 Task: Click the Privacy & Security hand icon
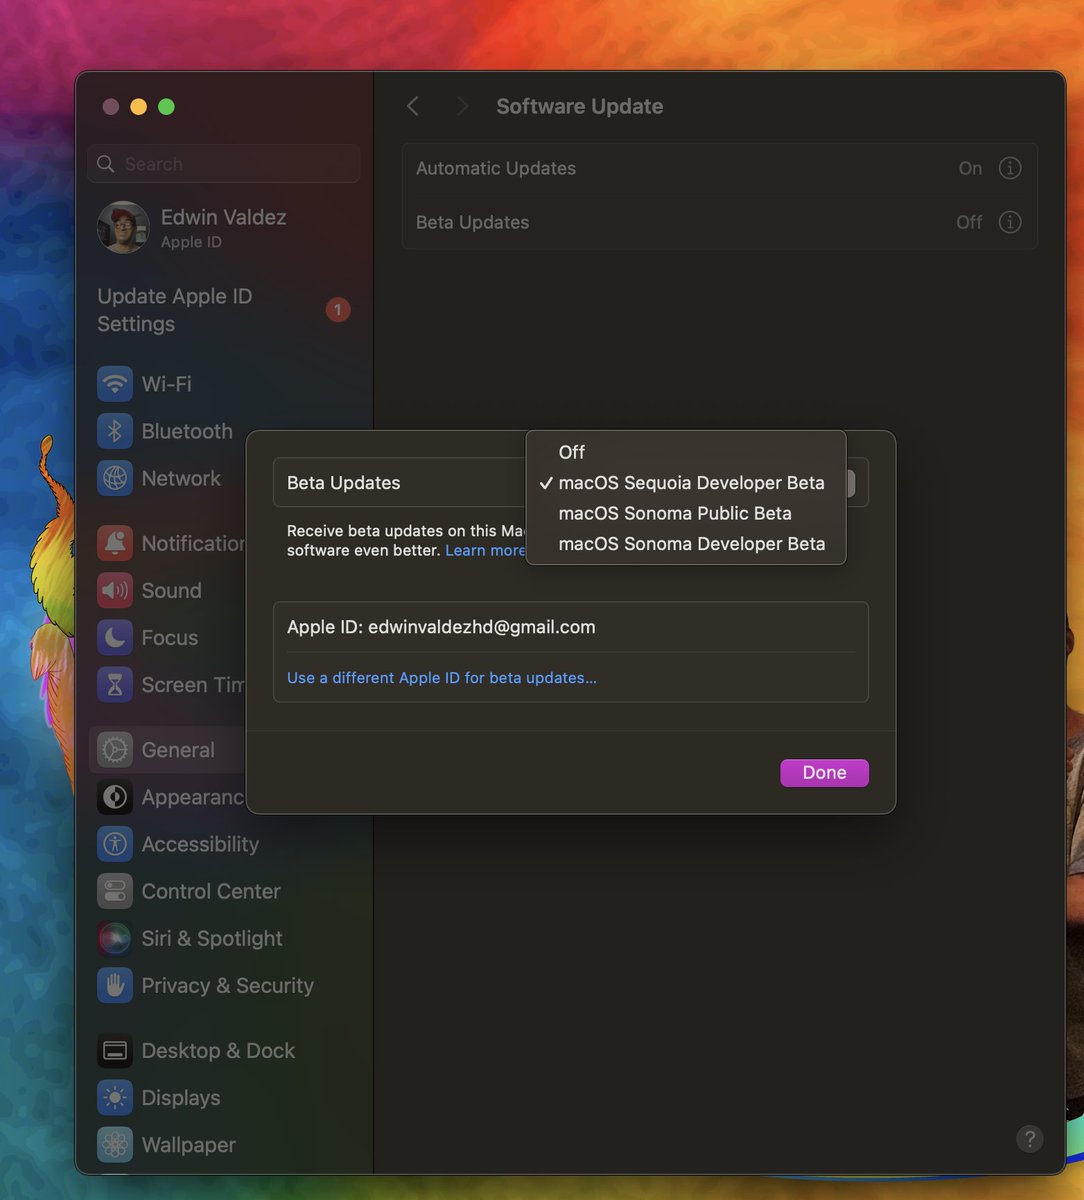pos(115,985)
